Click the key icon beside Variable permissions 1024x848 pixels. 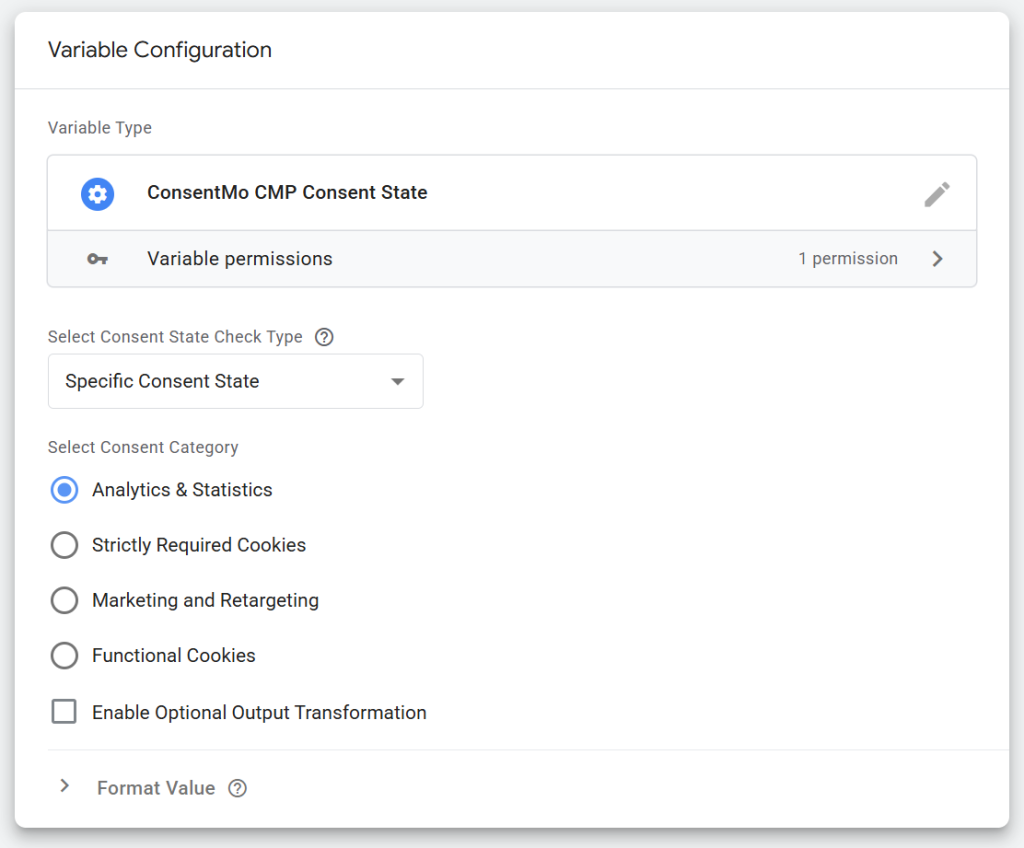(97, 259)
